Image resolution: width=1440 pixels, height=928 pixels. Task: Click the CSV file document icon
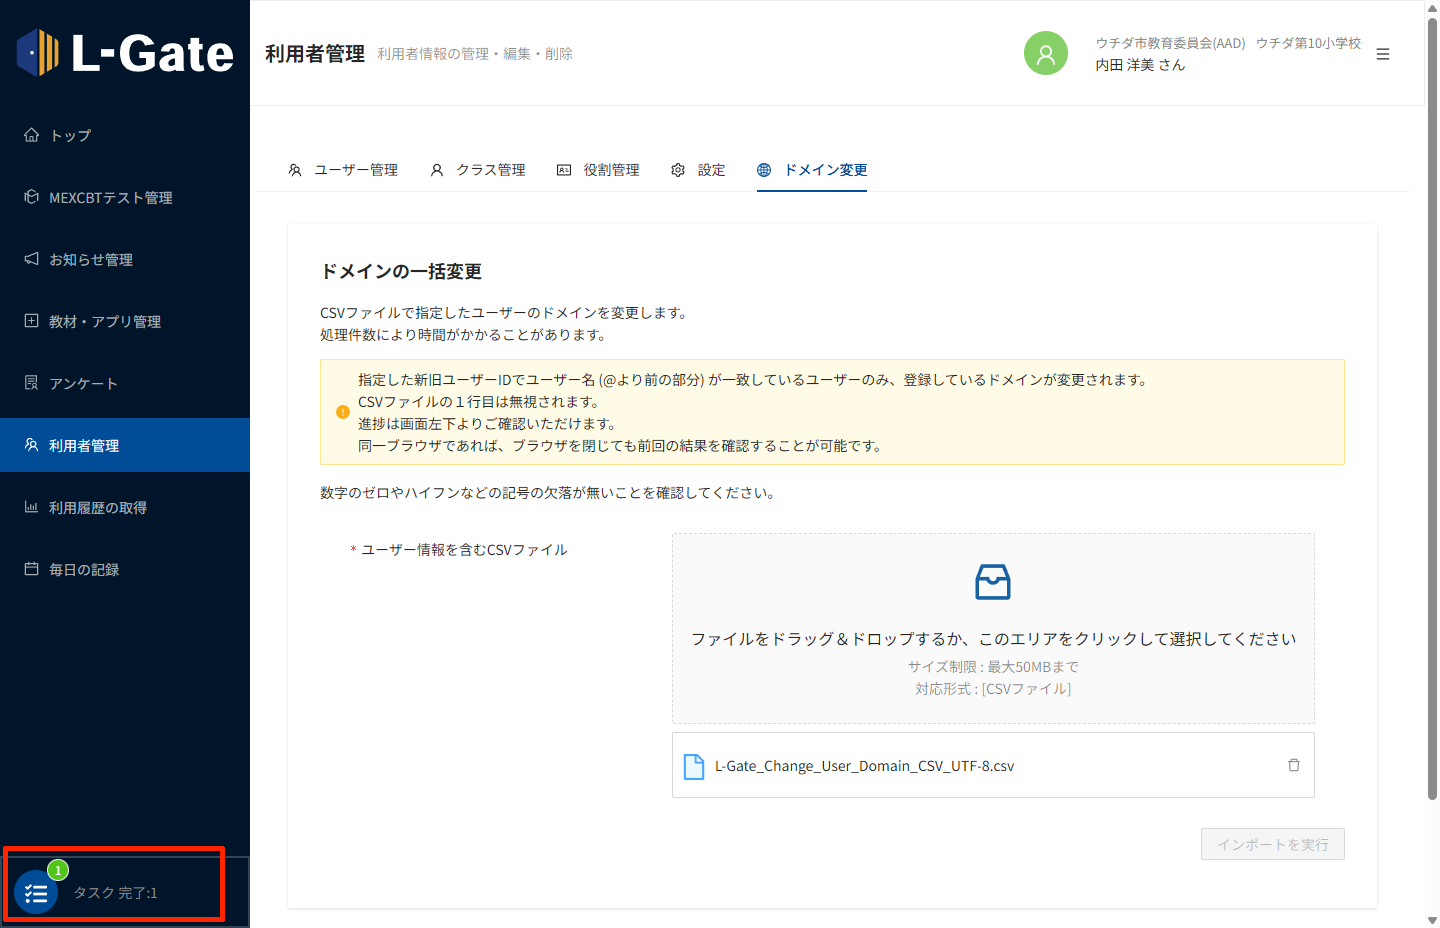click(x=693, y=766)
